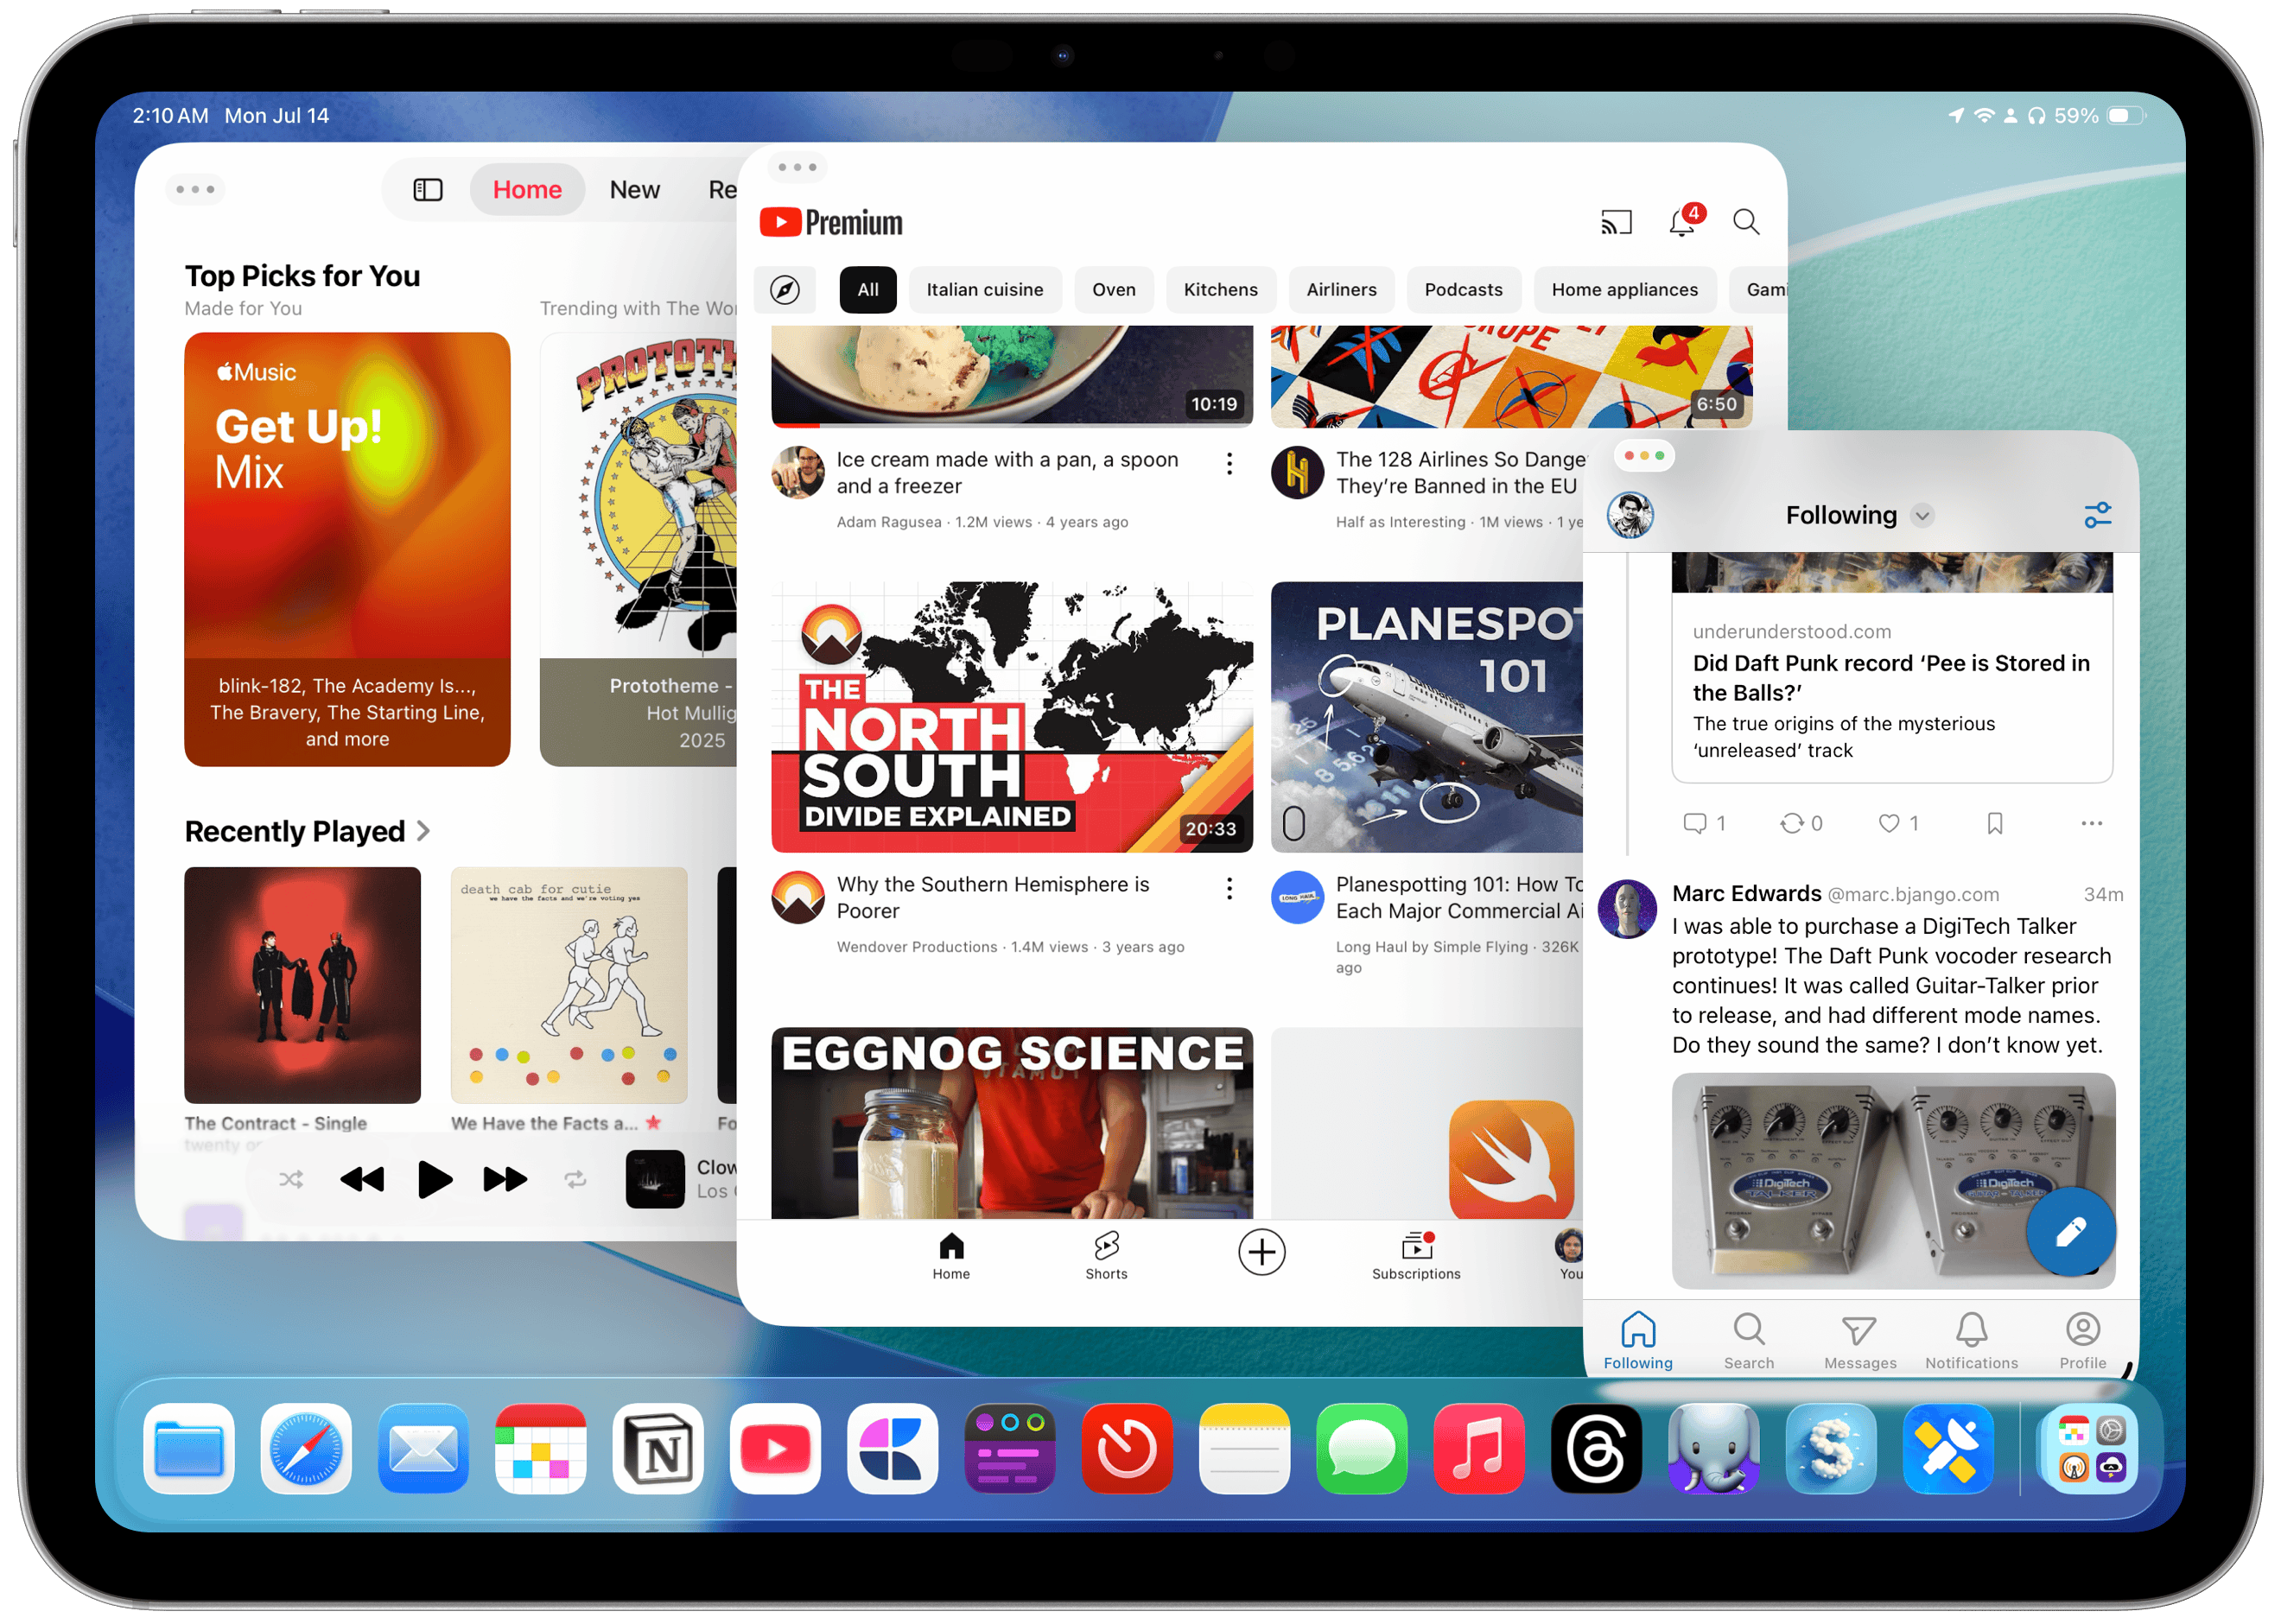Open The Contract - Single album art

pos(302,985)
